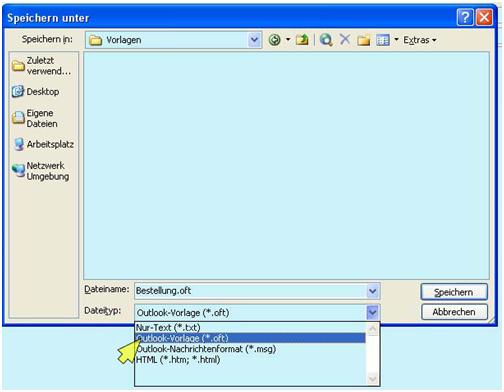Expand the Dateiname dropdown arrow
Image resolution: width=504 pixels, height=392 pixels.
(373, 291)
